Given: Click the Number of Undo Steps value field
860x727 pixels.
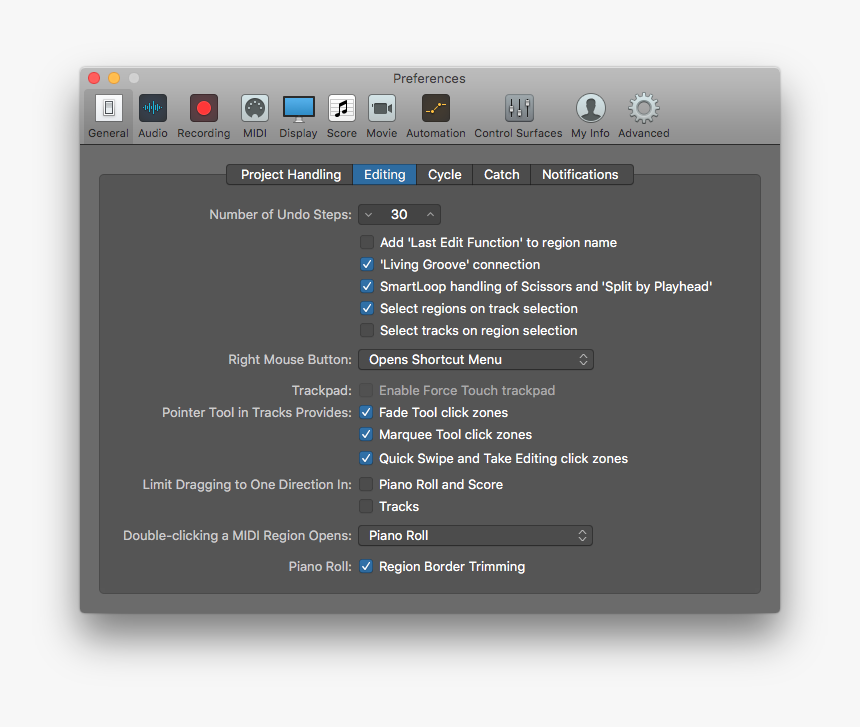Looking at the screenshot, I should point(399,214).
